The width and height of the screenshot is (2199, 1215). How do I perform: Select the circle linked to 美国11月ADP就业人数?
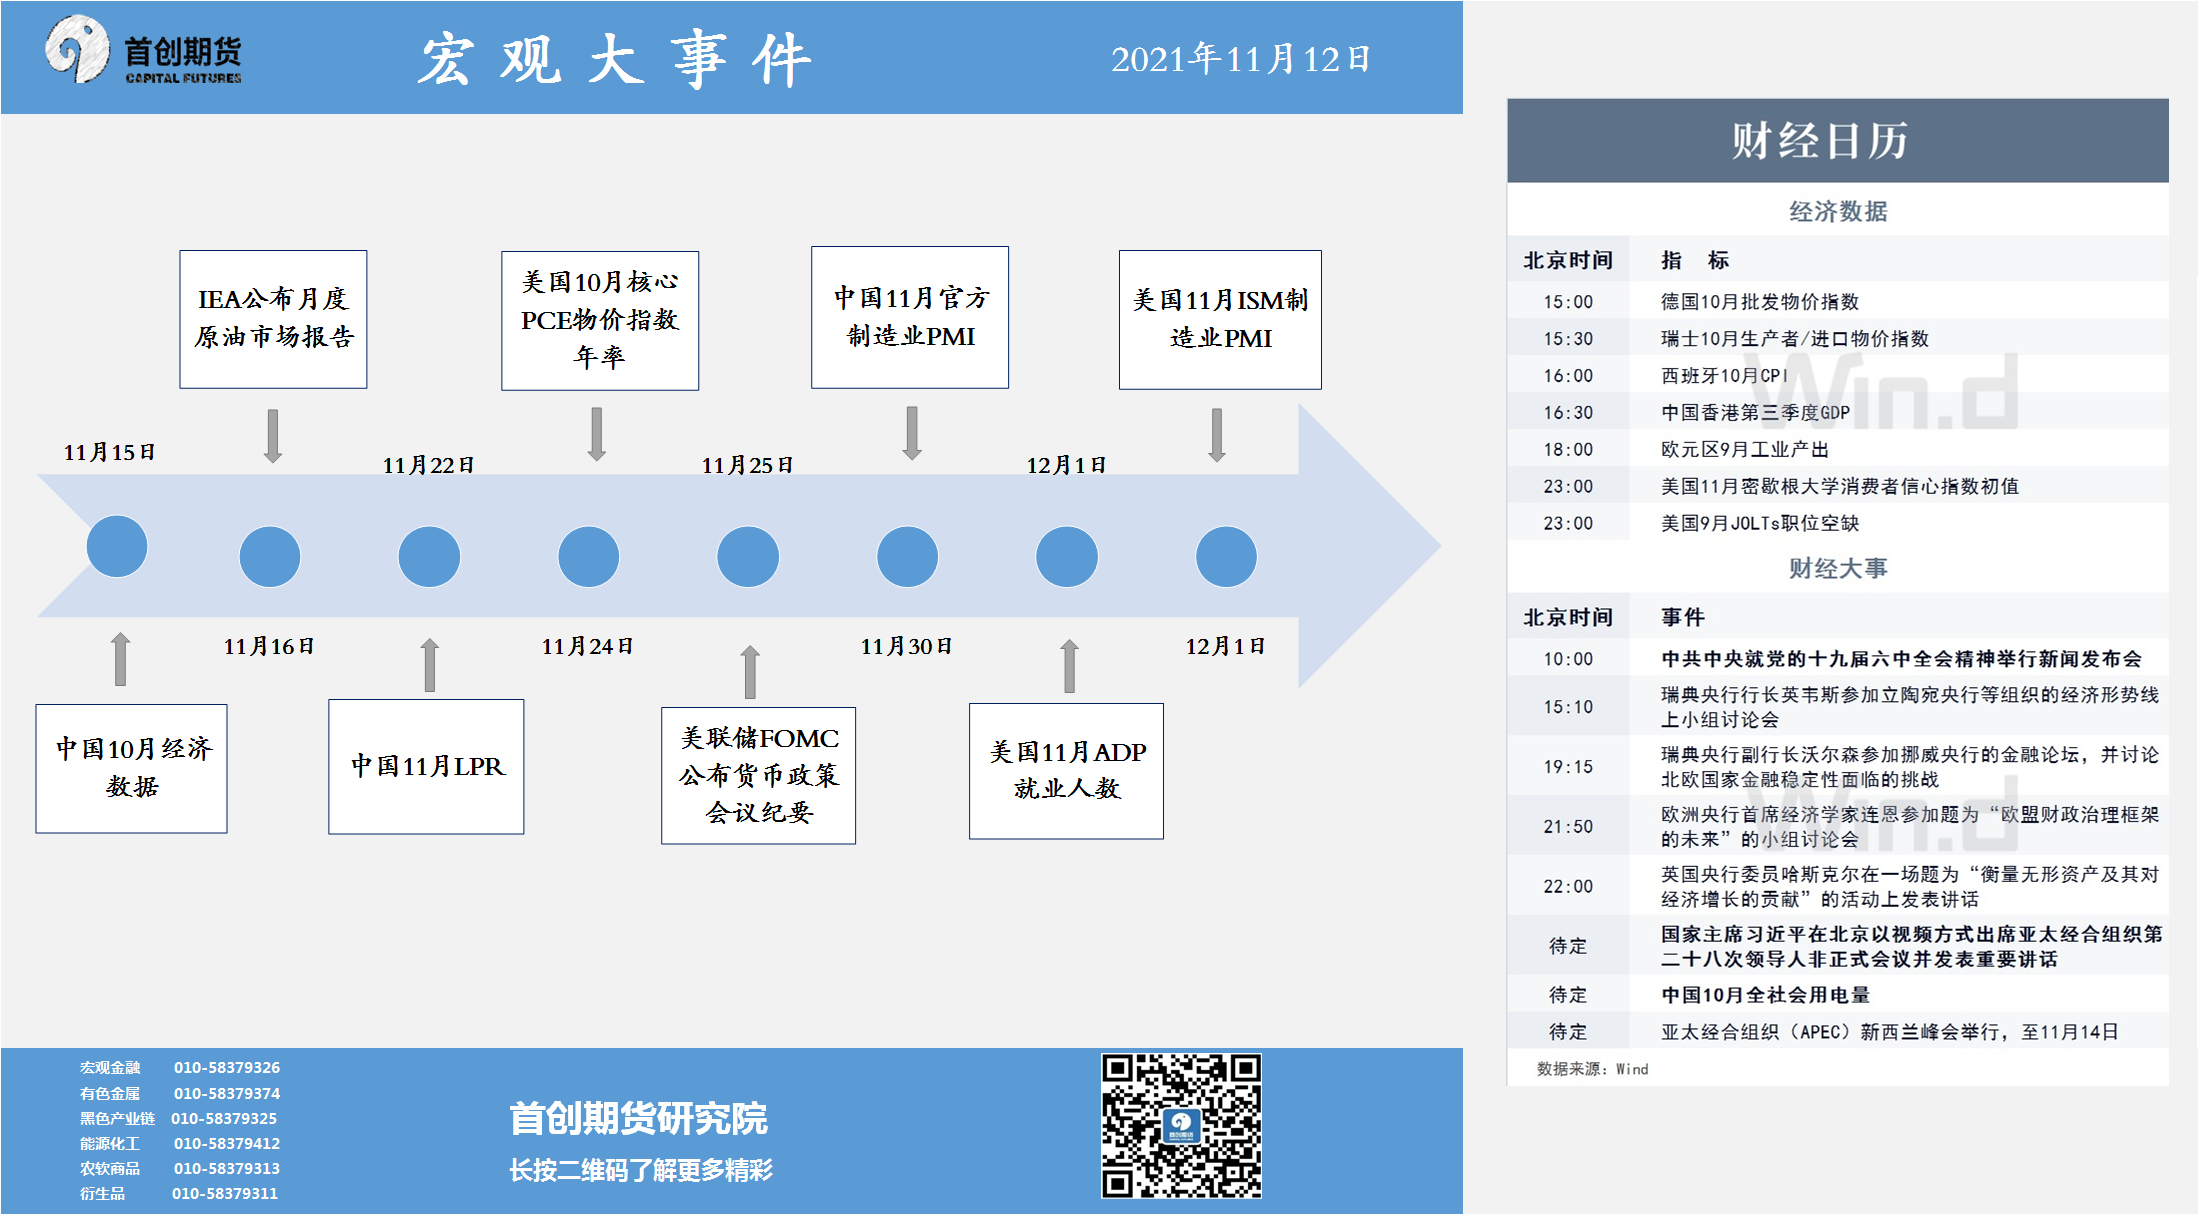(x=1067, y=557)
